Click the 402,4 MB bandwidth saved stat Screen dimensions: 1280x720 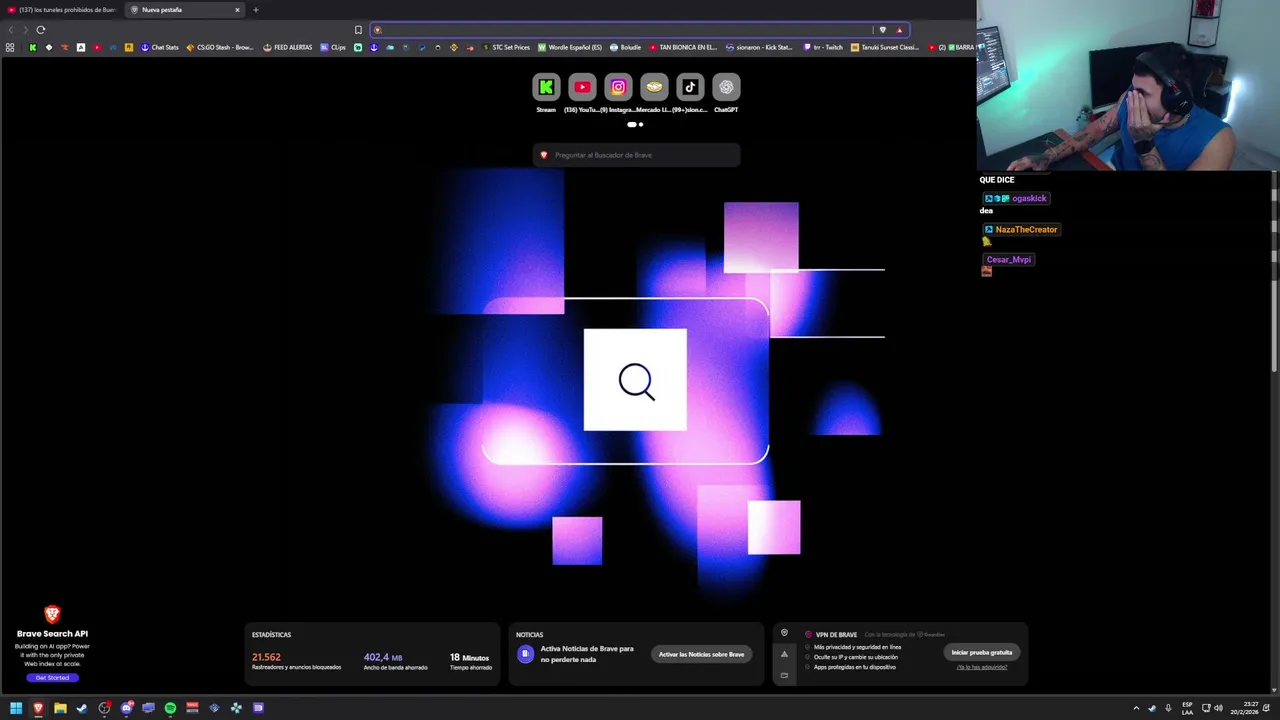coord(395,661)
